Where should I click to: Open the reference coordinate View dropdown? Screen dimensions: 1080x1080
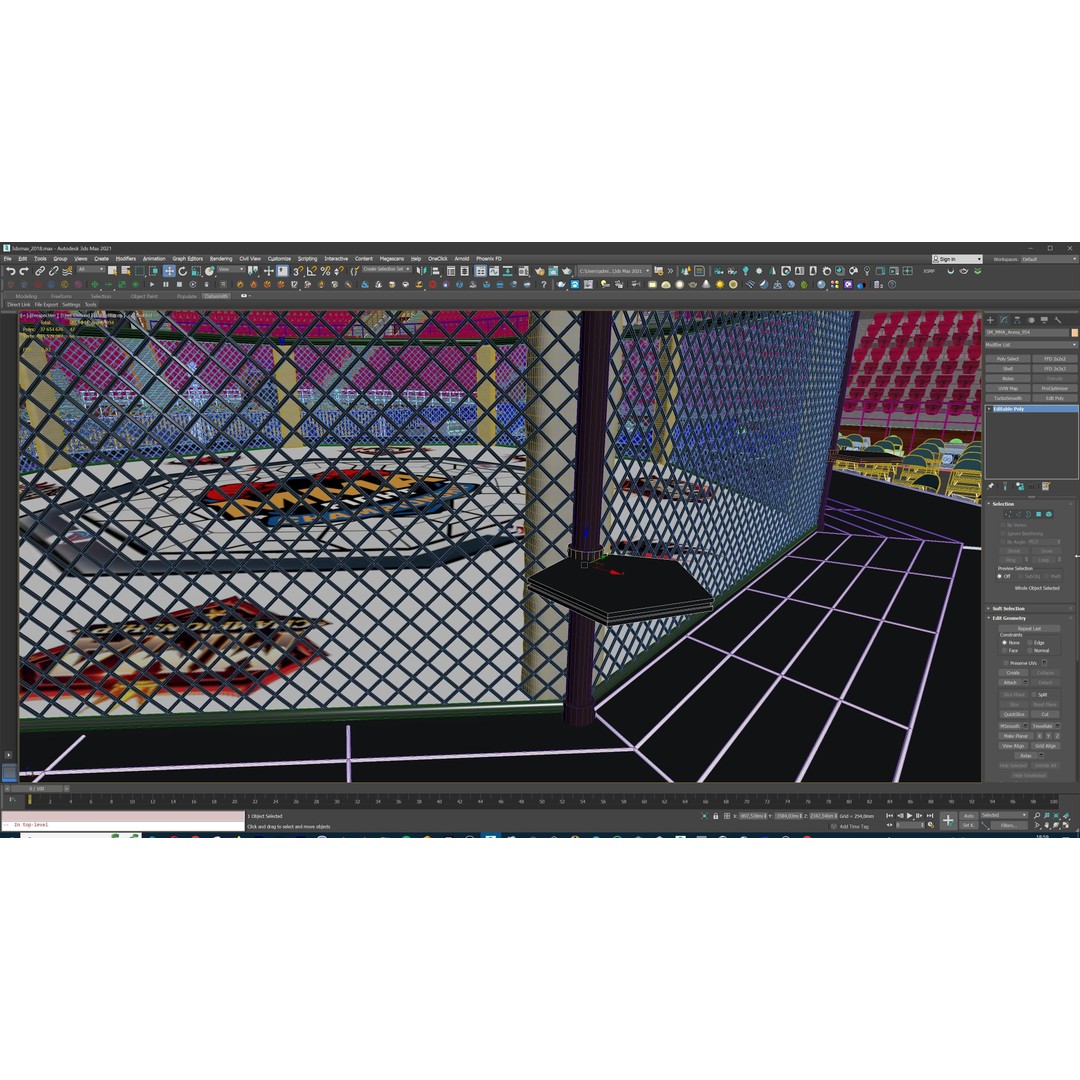[231, 269]
